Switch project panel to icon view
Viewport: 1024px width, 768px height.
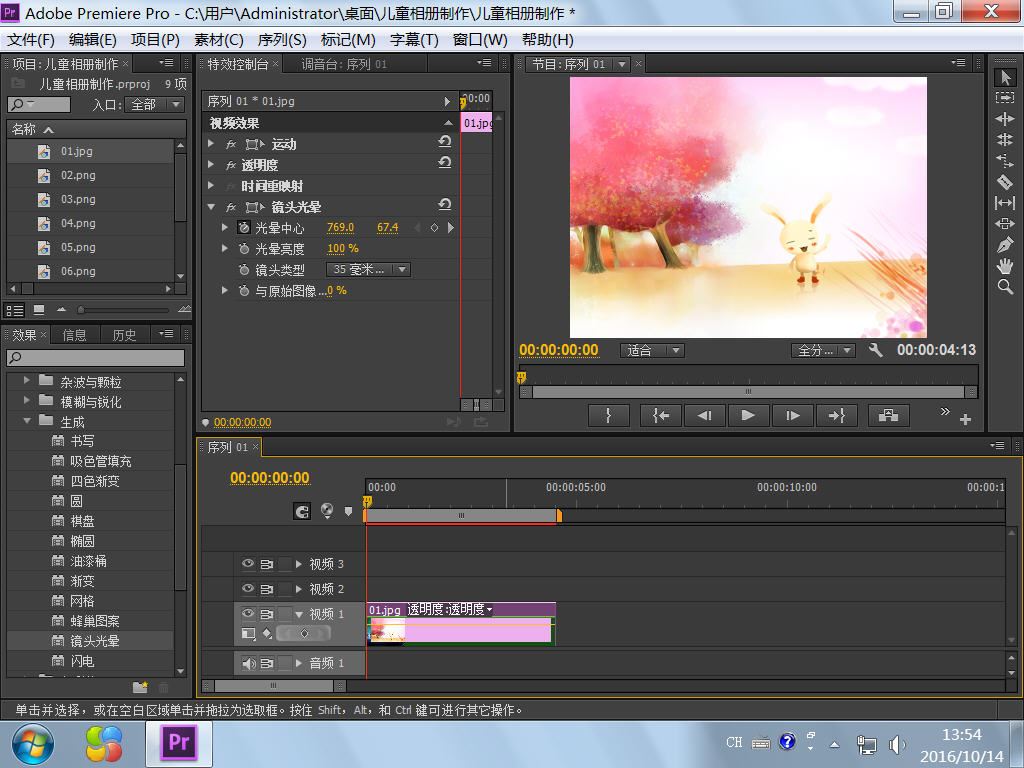coord(39,310)
